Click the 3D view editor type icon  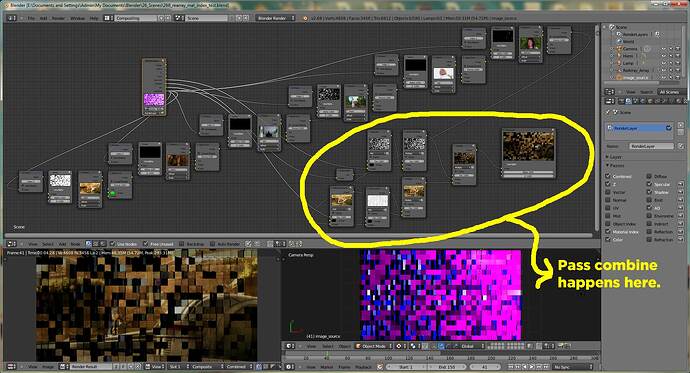(x=290, y=346)
